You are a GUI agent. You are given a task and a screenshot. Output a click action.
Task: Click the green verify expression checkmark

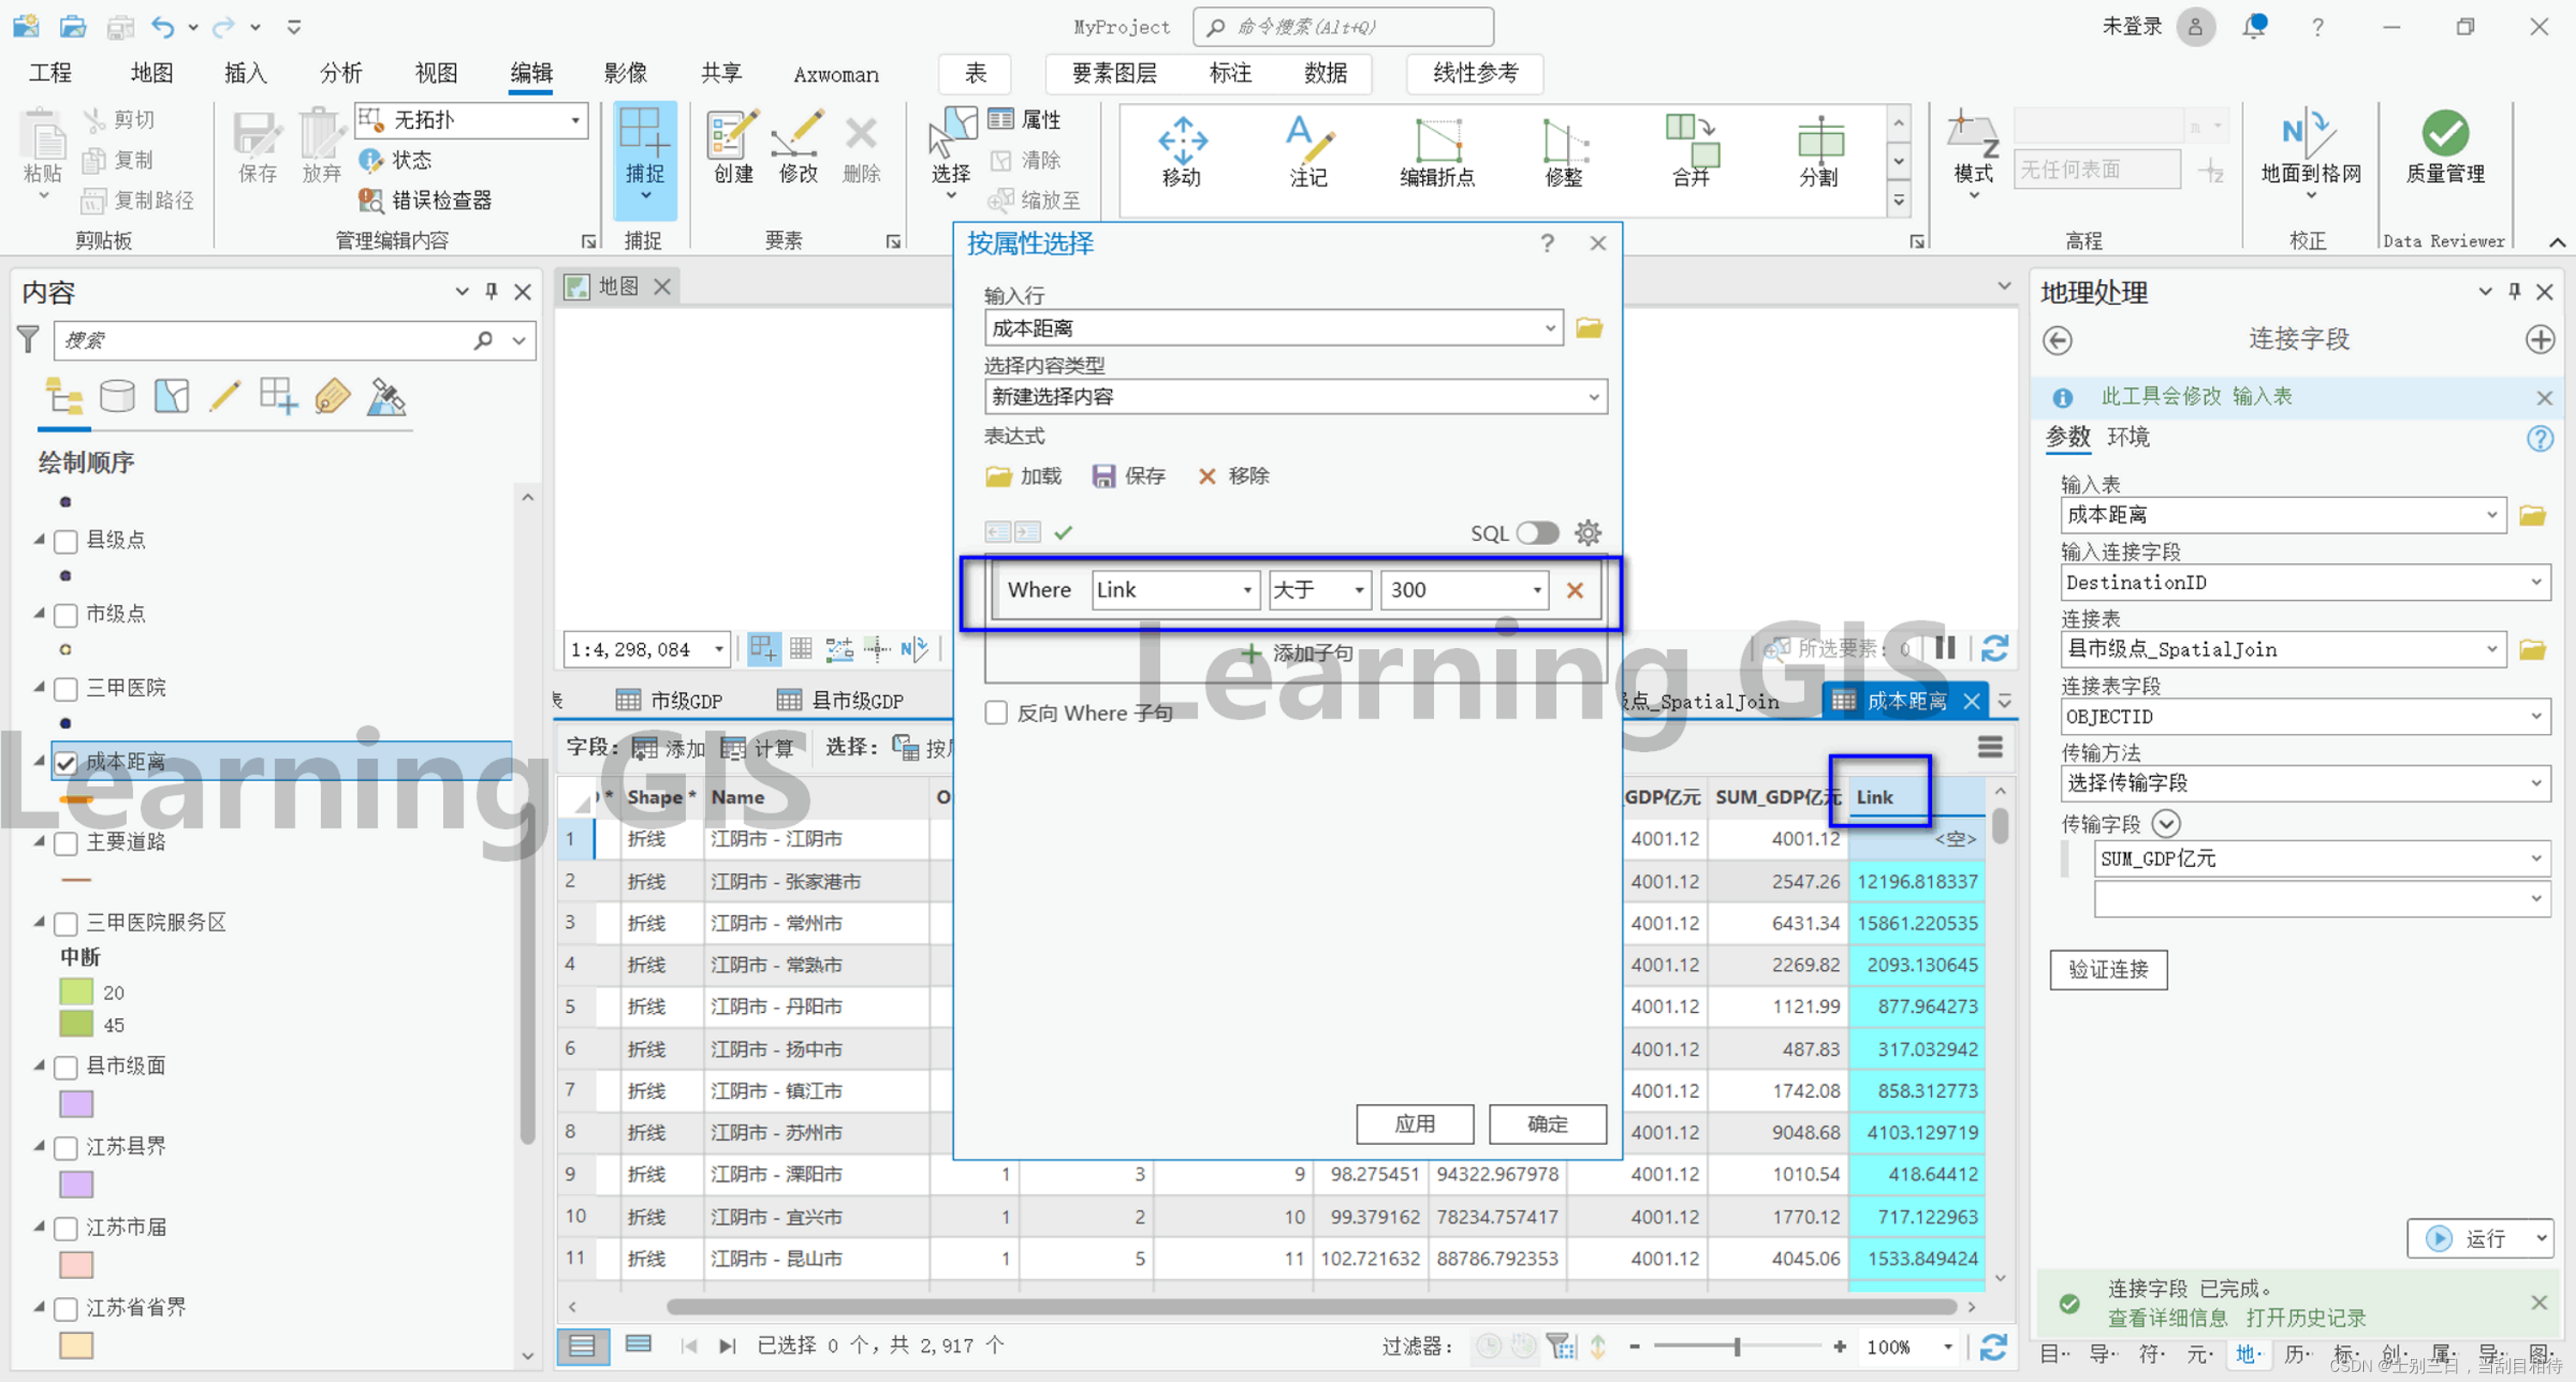tap(1062, 533)
